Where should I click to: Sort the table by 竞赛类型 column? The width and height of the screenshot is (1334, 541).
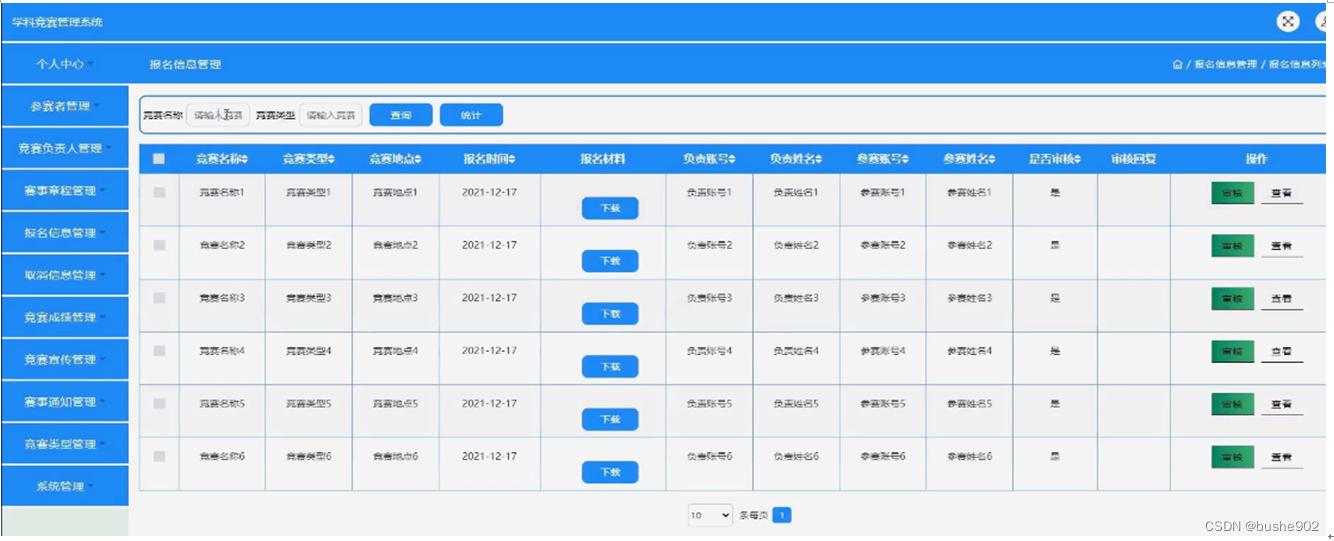309,159
